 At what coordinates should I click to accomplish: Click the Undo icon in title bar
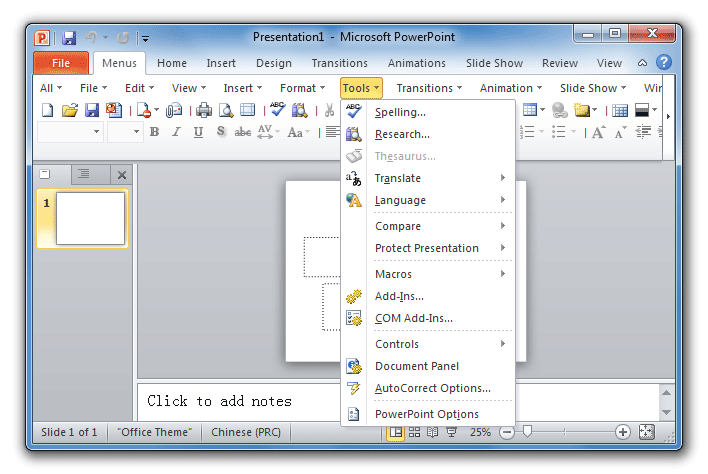(91, 37)
